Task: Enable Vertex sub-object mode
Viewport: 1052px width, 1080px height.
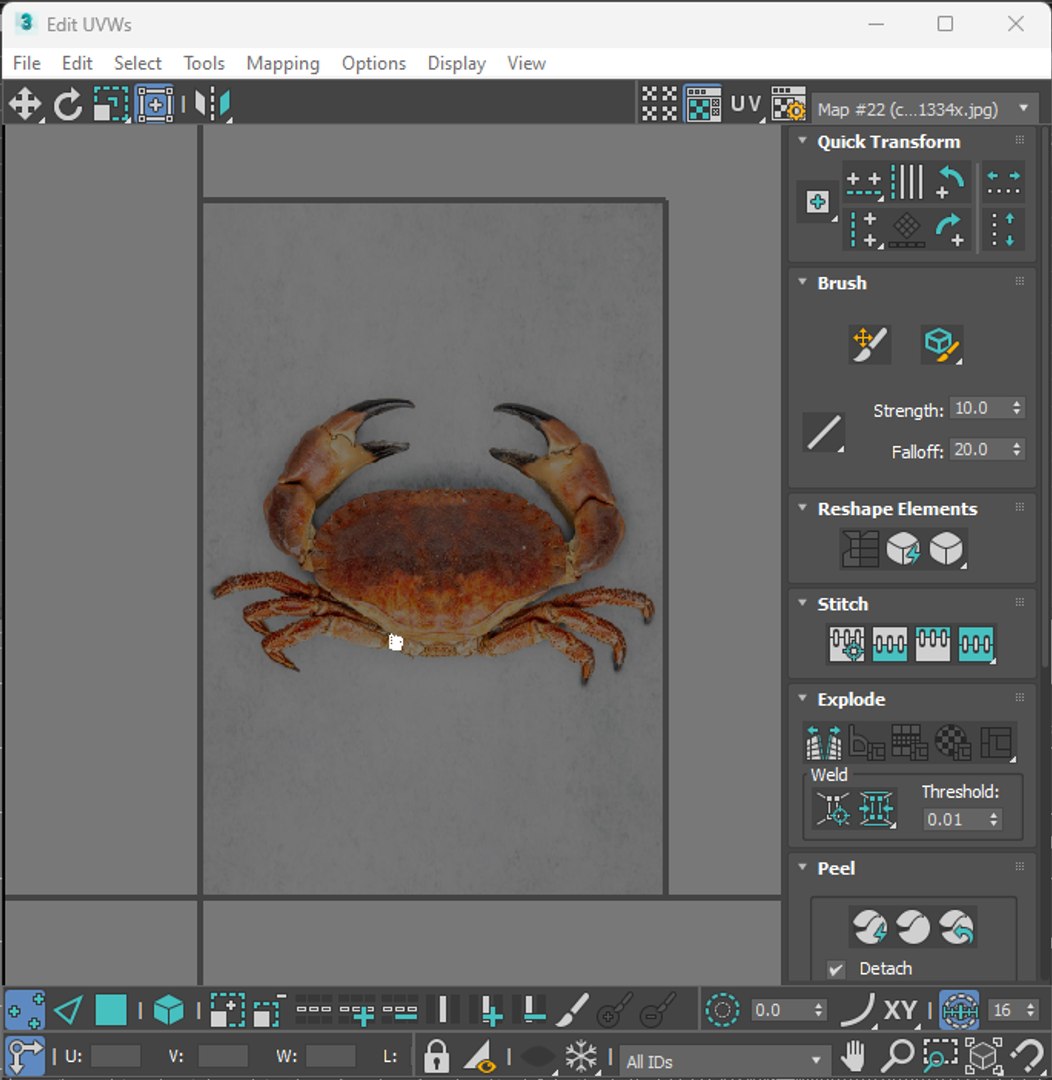Action: [x=25, y=1010]
